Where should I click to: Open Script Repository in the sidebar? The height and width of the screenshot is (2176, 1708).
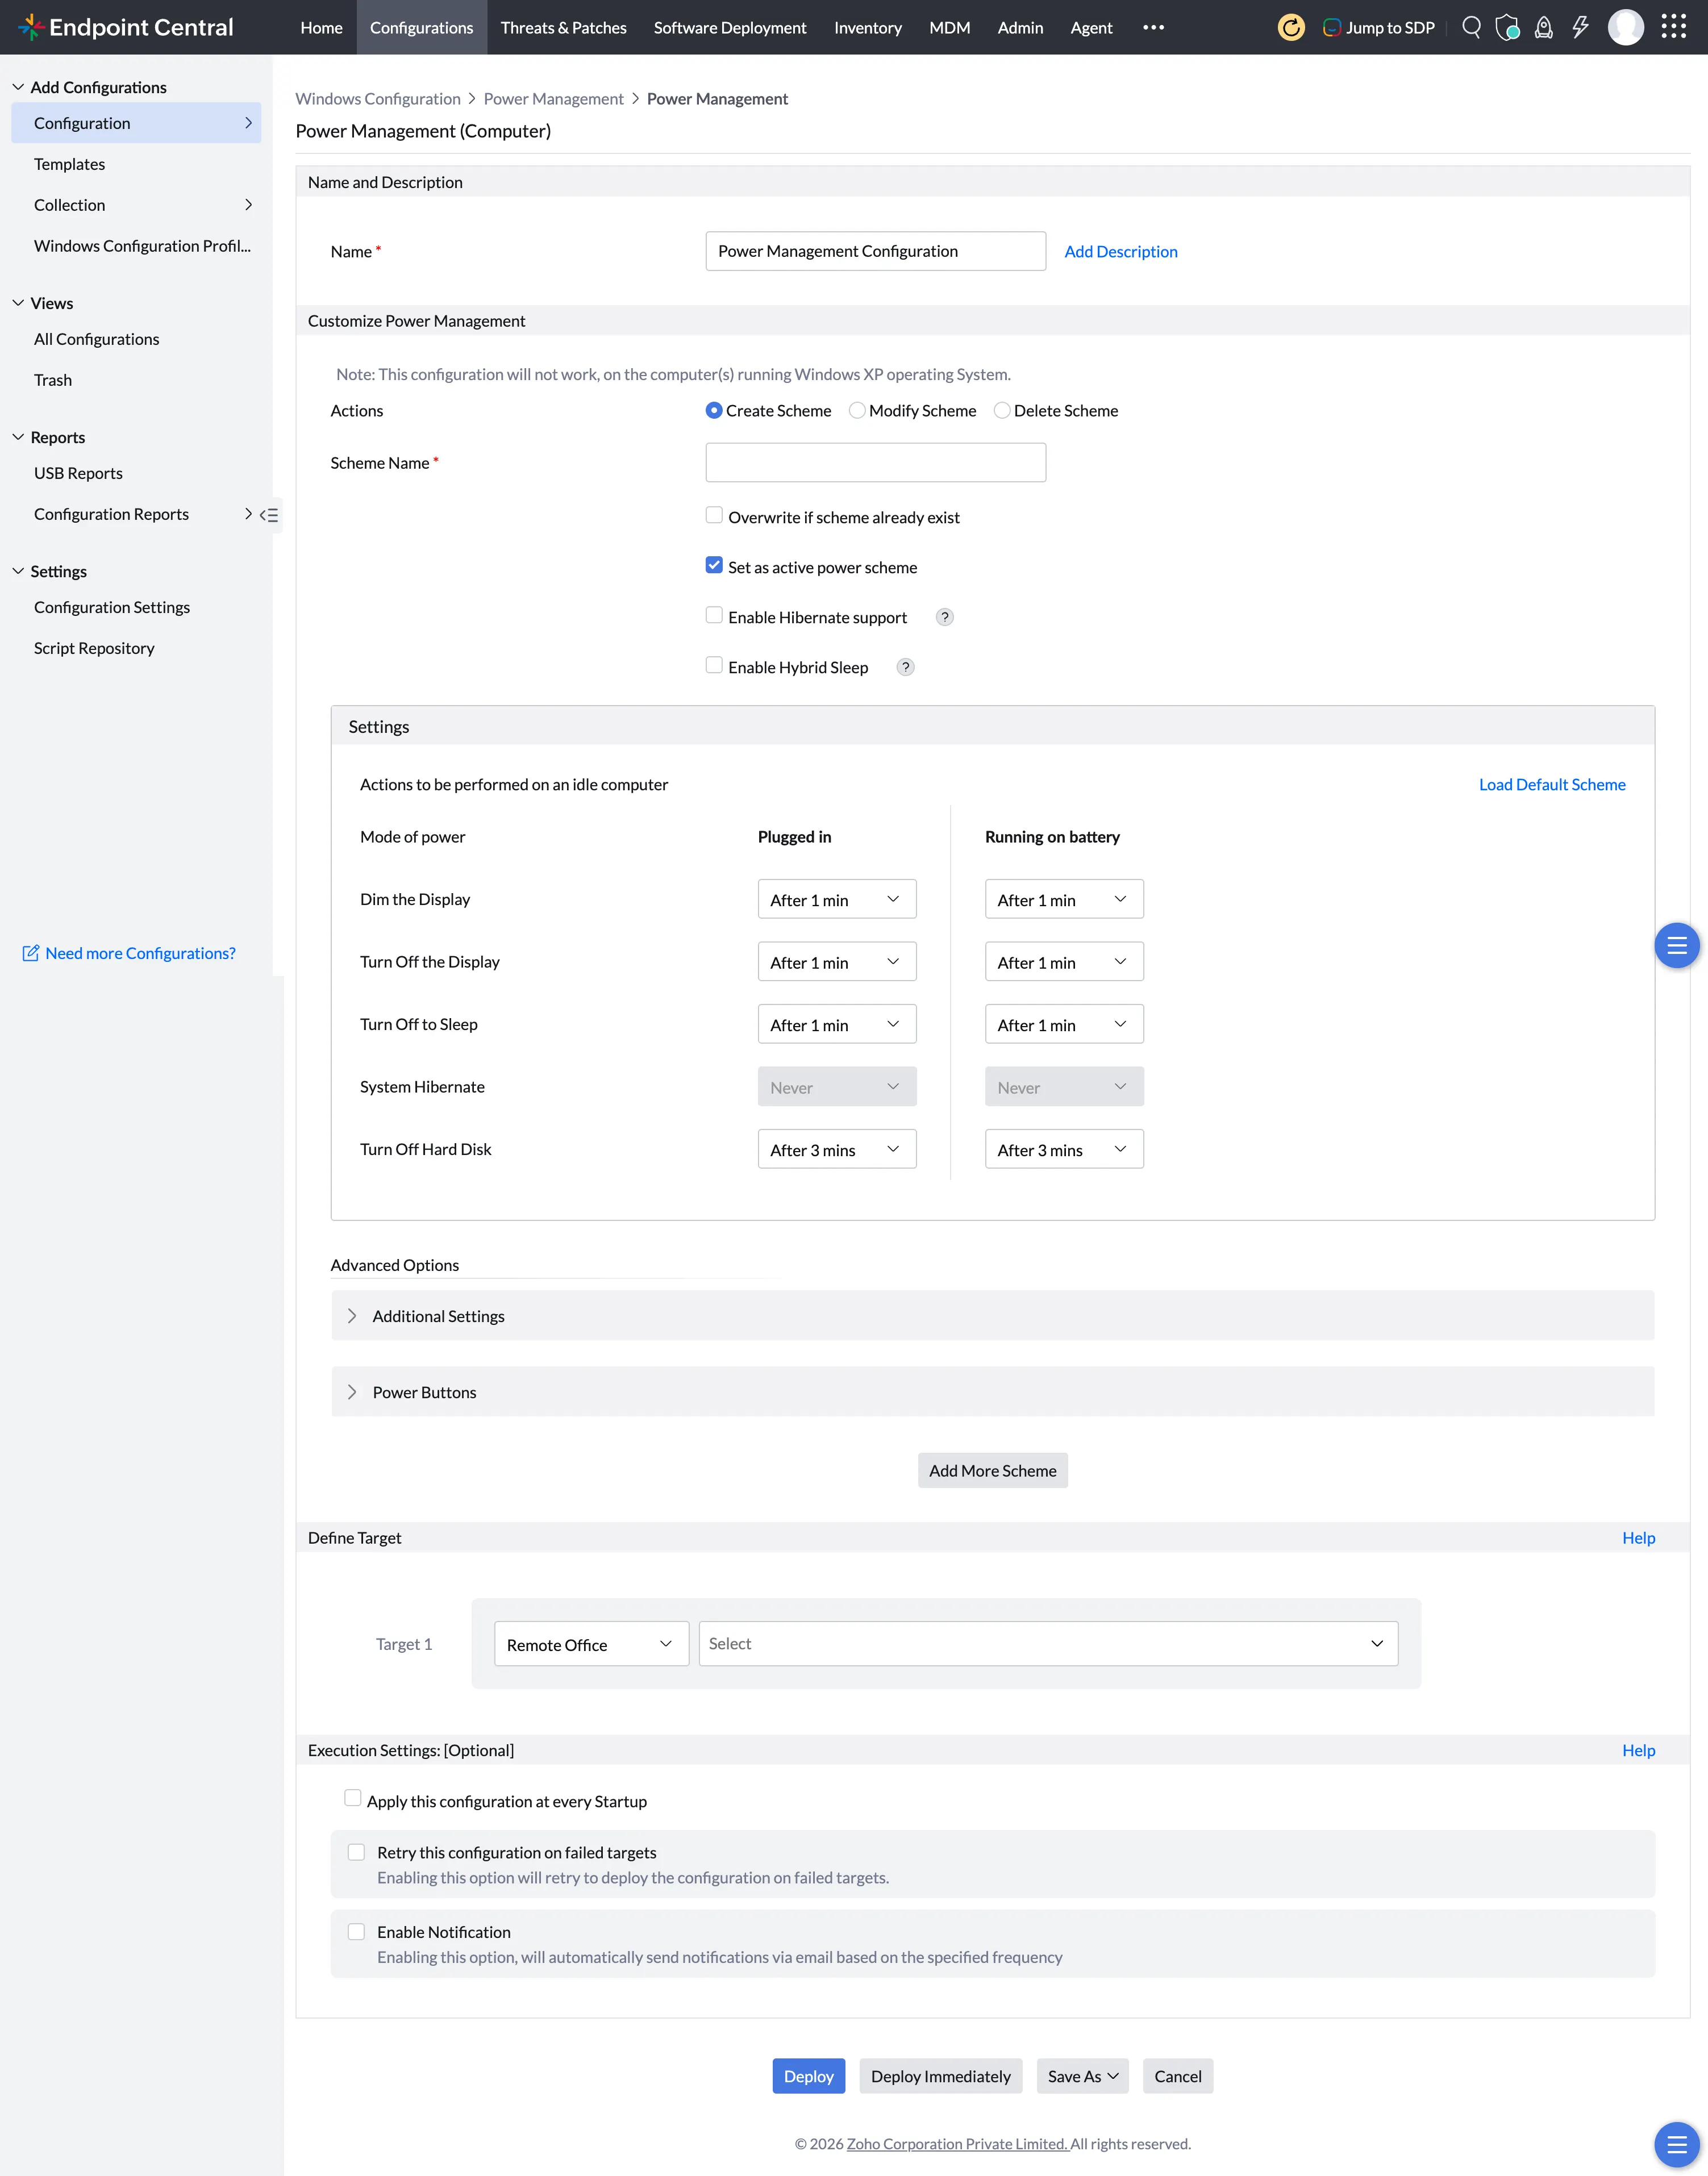click(x=94, y=648)
